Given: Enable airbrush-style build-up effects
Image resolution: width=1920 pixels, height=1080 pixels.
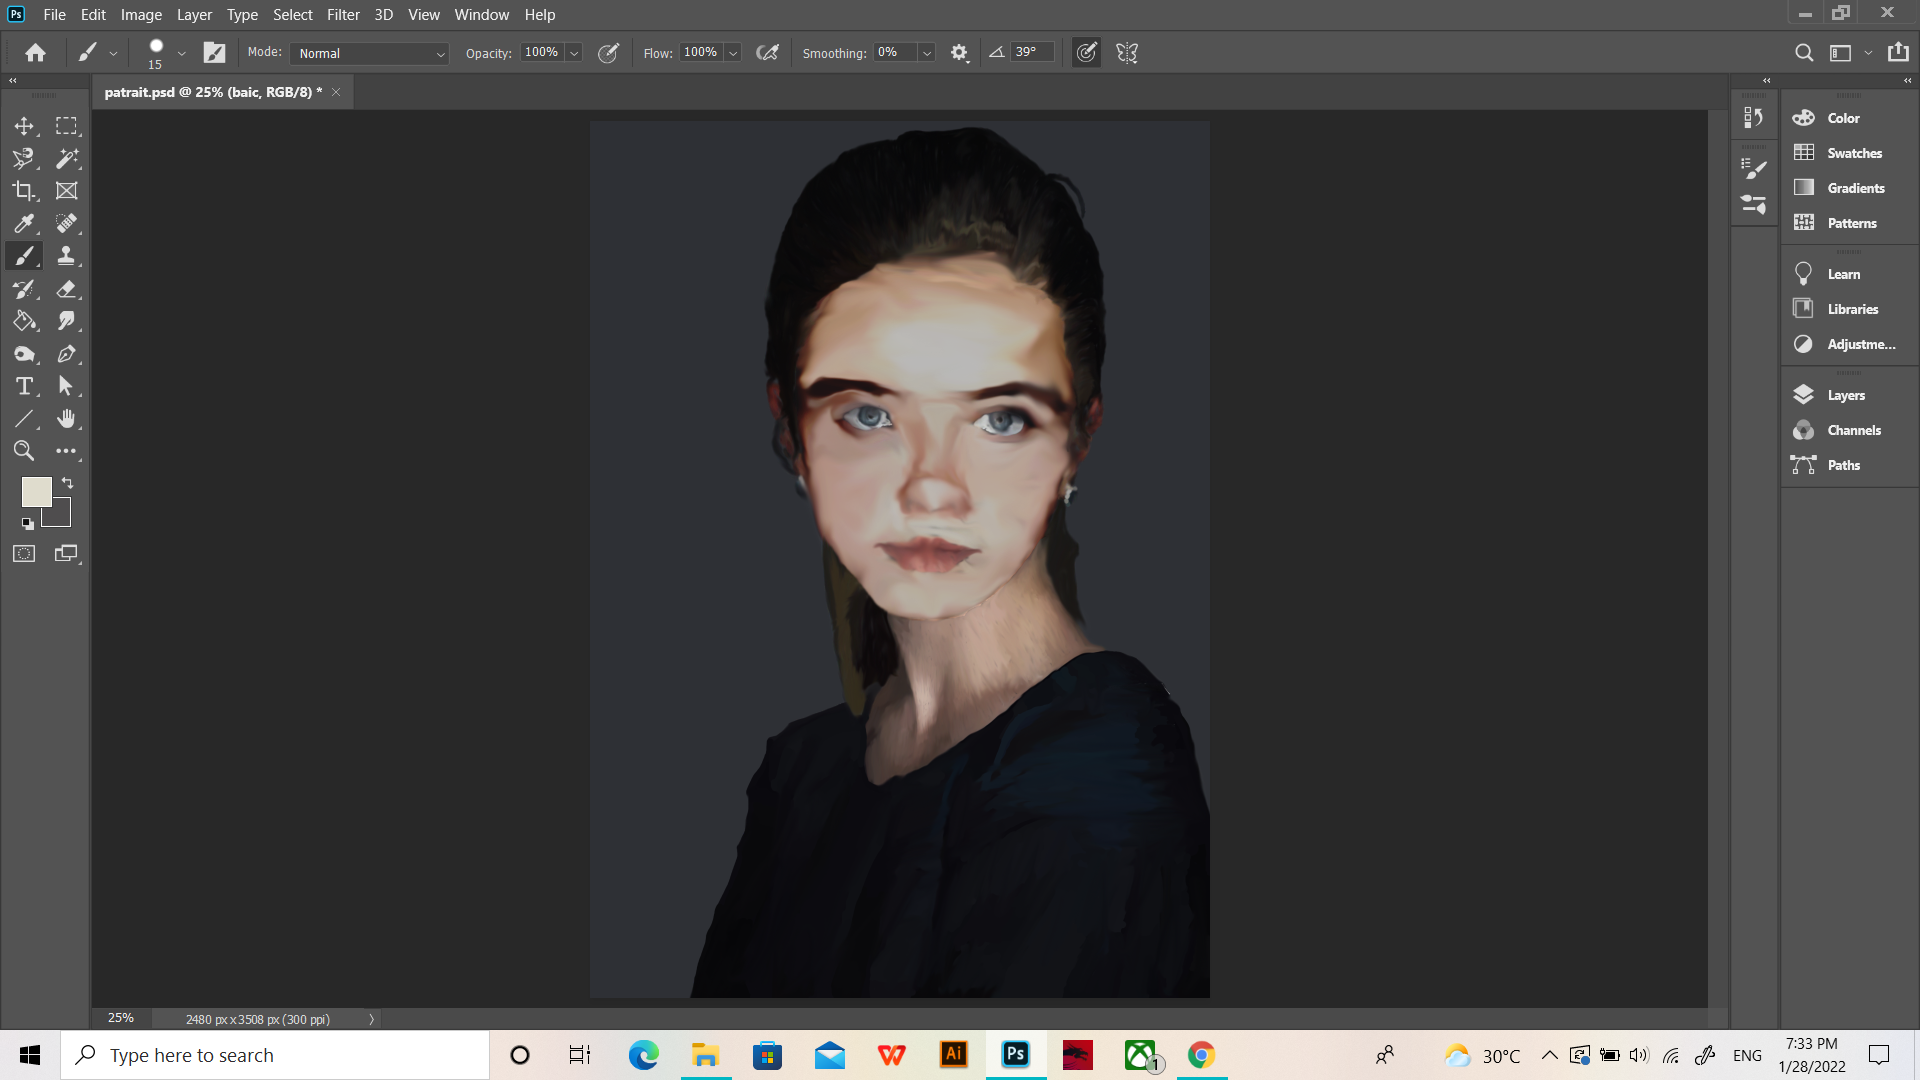Looking at the screenshot, I should [x=767, y=53].
